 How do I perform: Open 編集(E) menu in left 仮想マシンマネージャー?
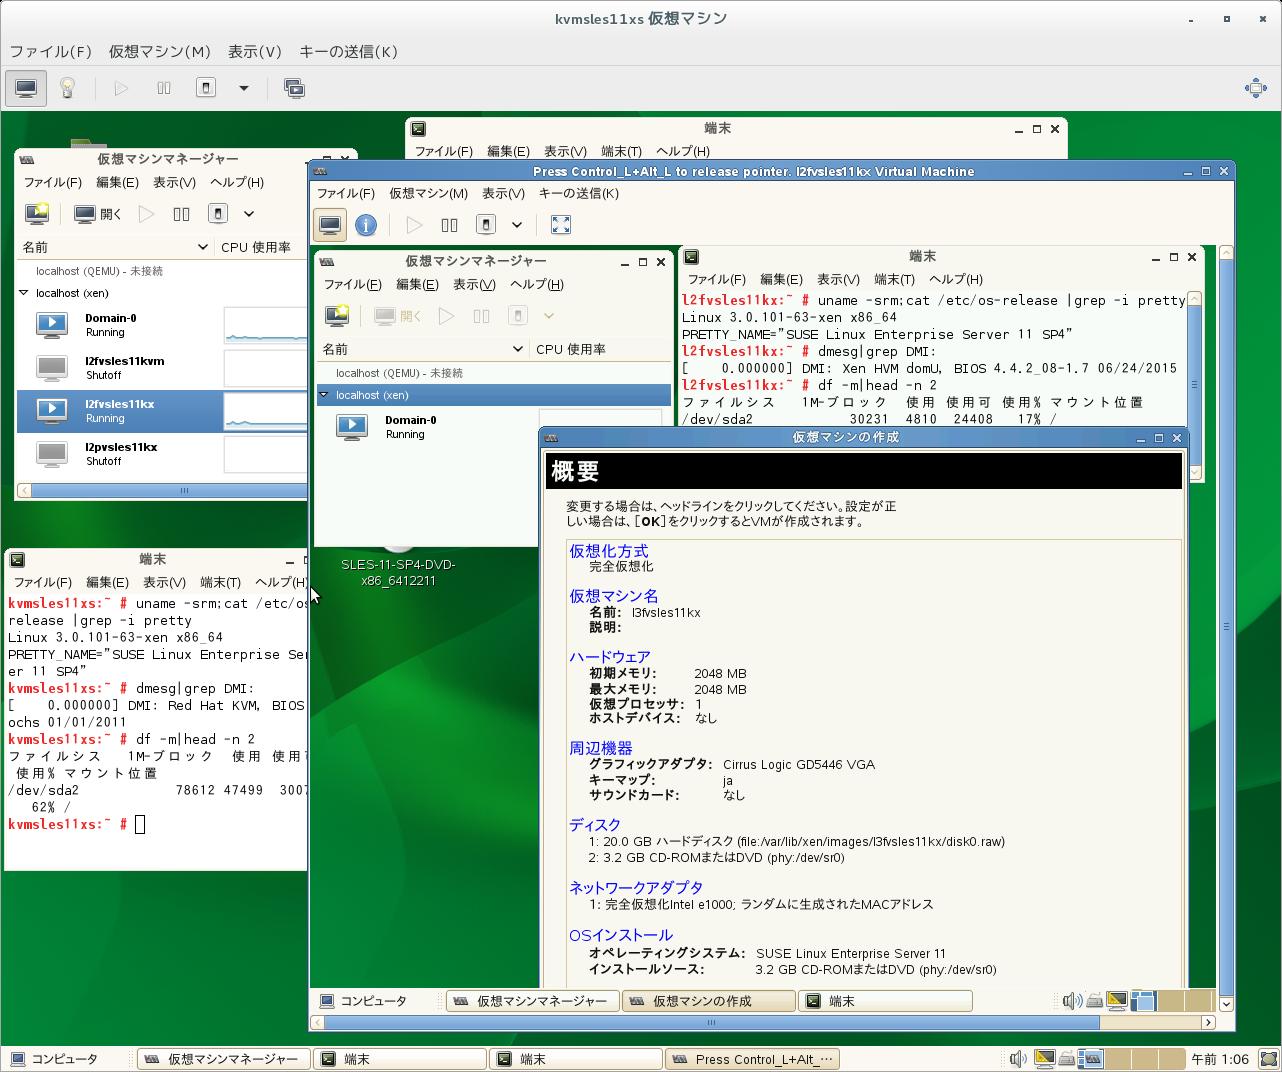pyautogui.click(x=117, y=182)
